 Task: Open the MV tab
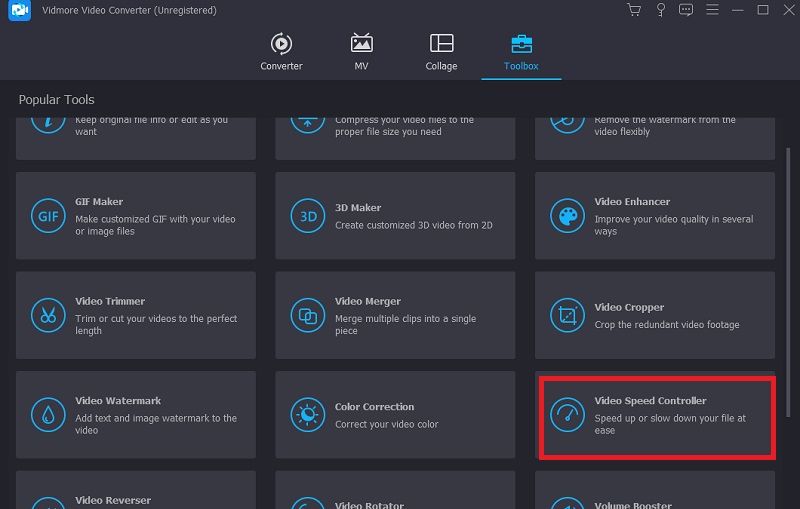point(361,52)
